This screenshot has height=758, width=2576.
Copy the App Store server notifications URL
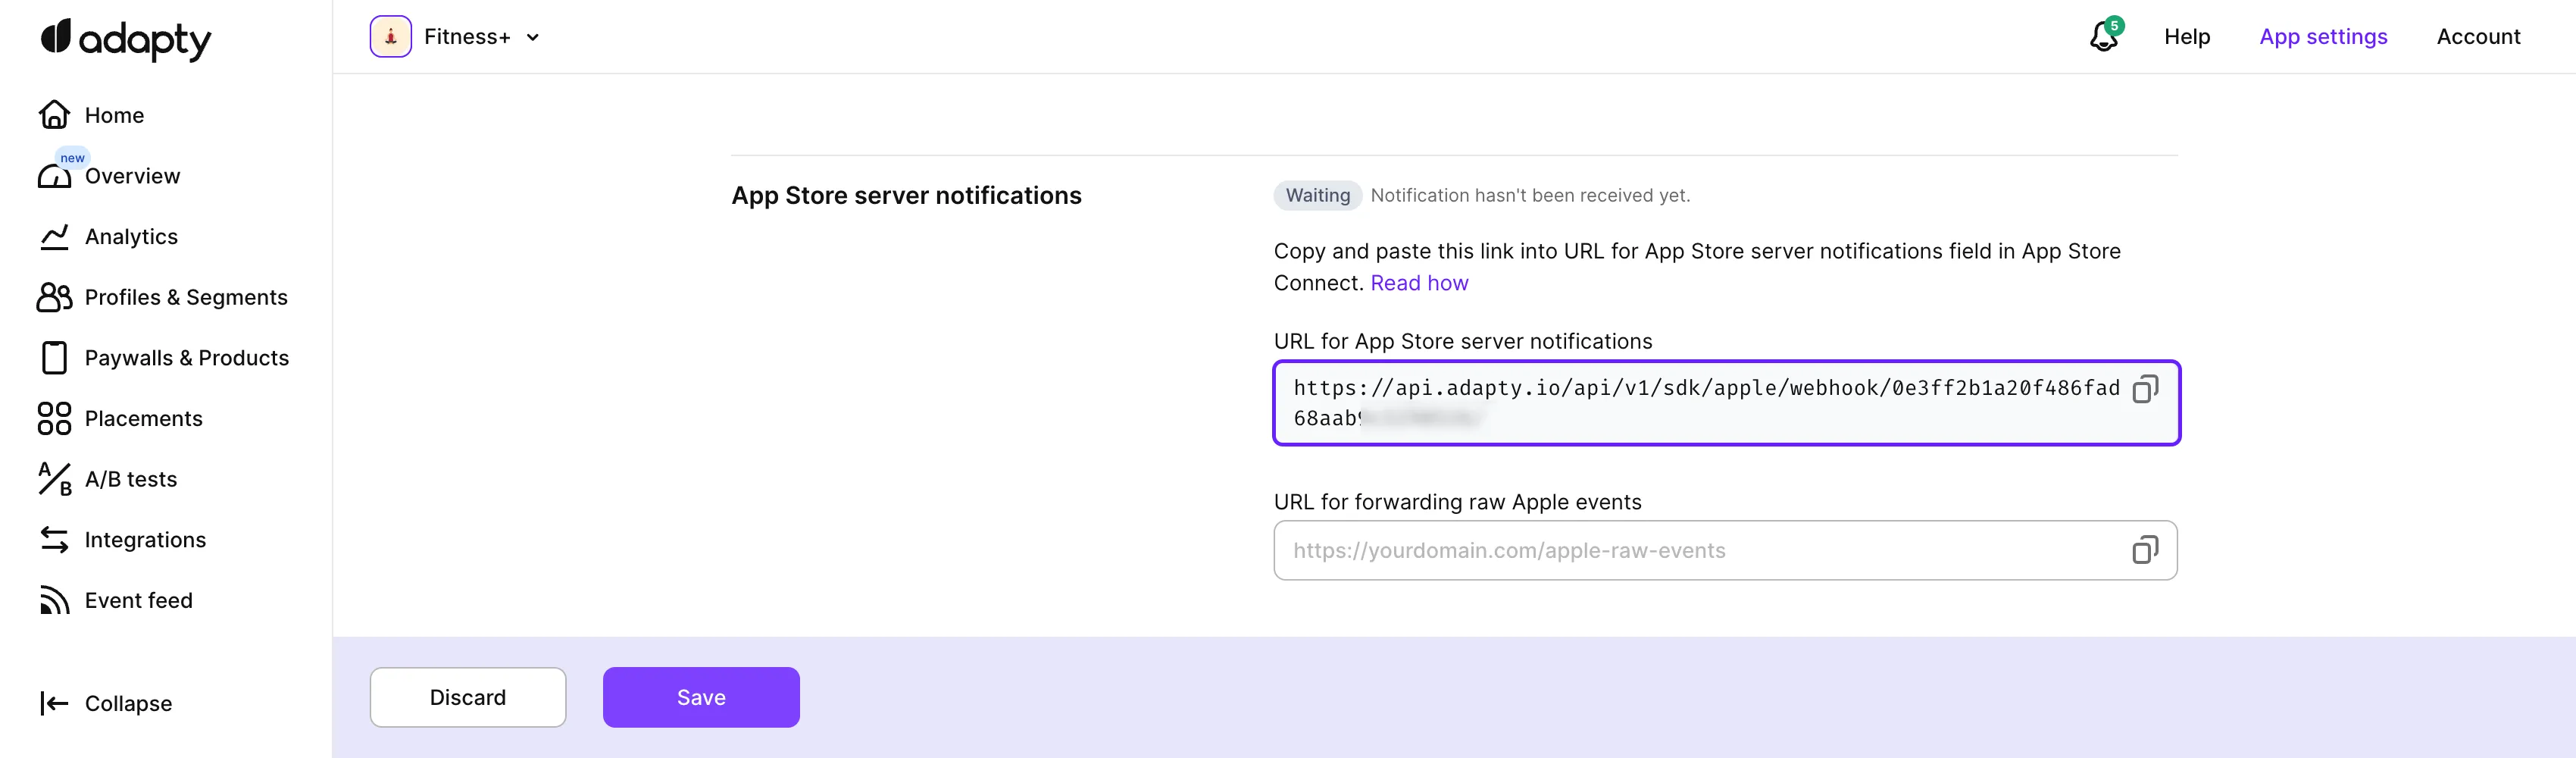click(x=2145, y=389)
